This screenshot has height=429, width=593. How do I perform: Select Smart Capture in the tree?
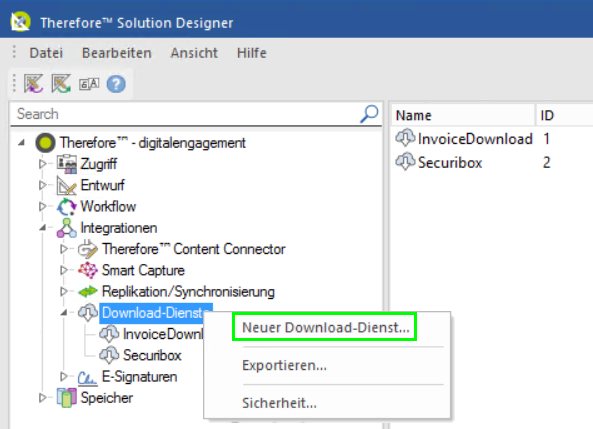click(143, 270)
